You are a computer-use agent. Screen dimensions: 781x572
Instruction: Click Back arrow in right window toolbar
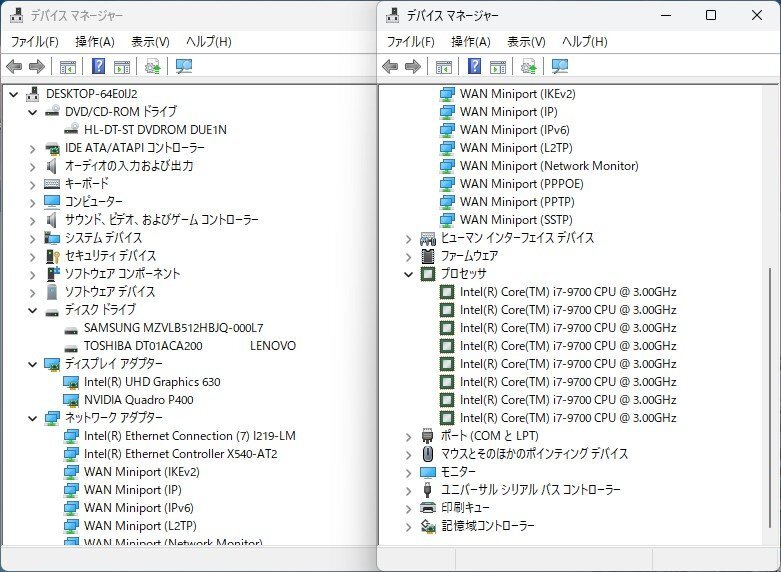pyautogui.click(x=390, y=66)
